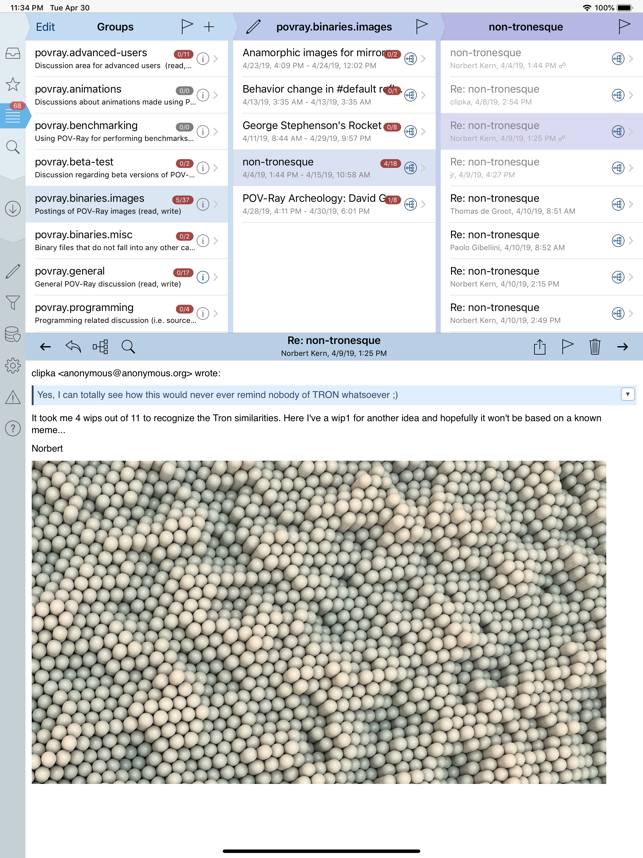
Task: Open chevron for POV-Ray Archeology thread
Action: (423, 204)
